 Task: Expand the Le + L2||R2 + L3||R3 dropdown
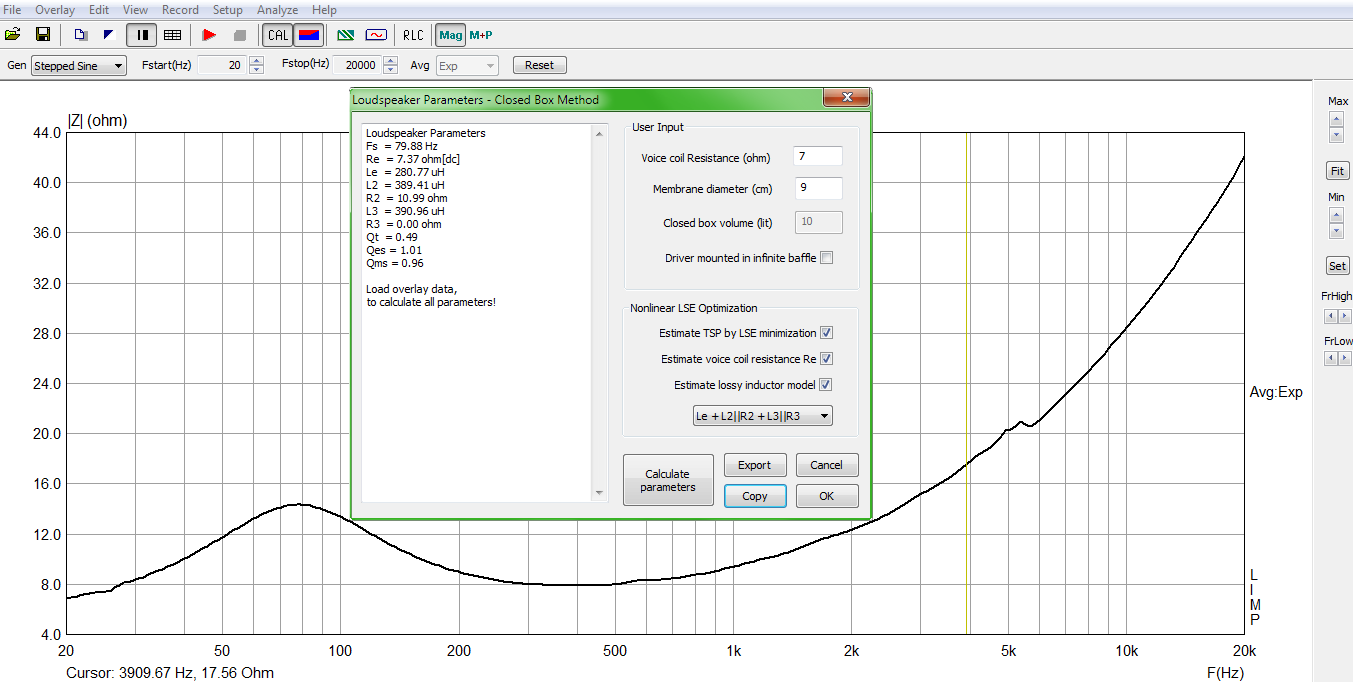[823, 416]
